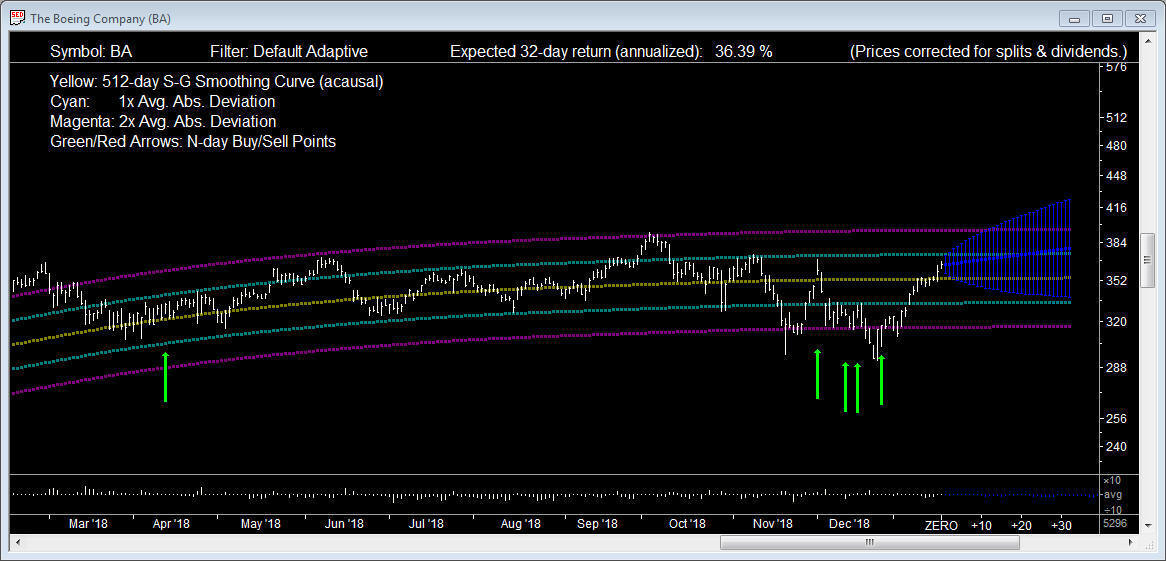Click the '+30' forecast axis label
The height and width of the screenshot is (561, 1166).
[1060, 525]
